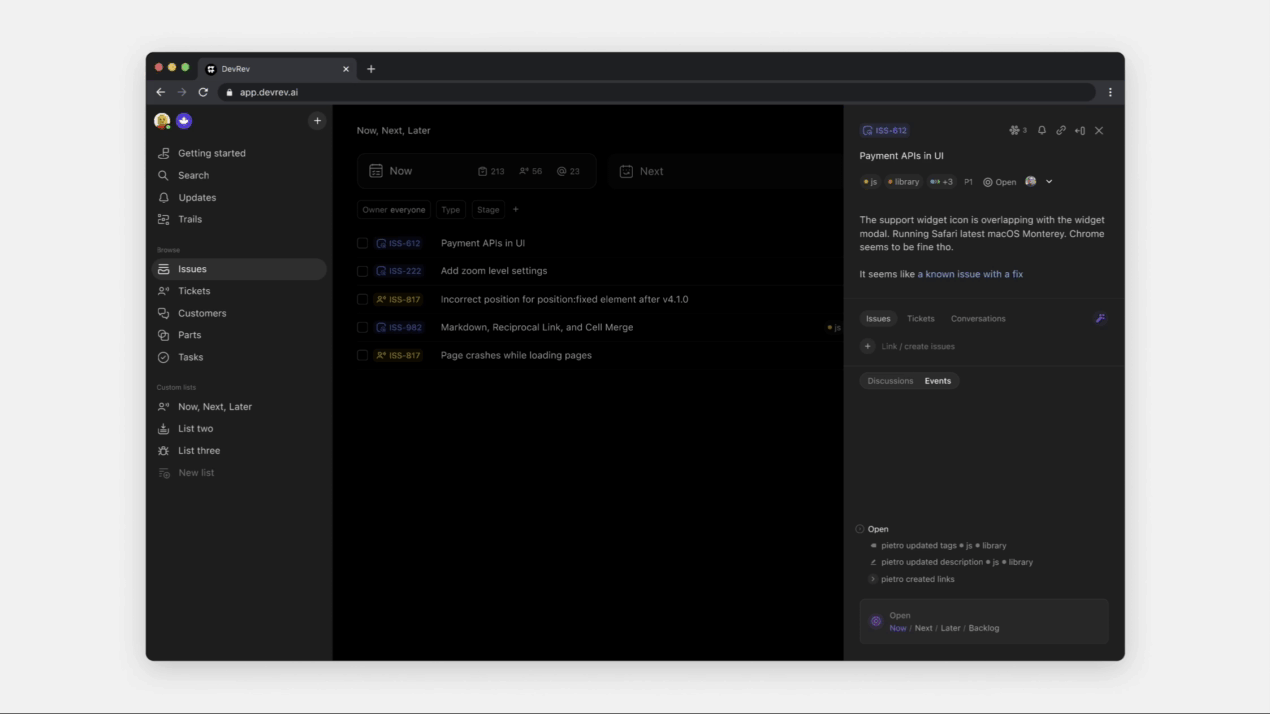
Task: Click the blue organization logo icon
Action: coord(184,121)
